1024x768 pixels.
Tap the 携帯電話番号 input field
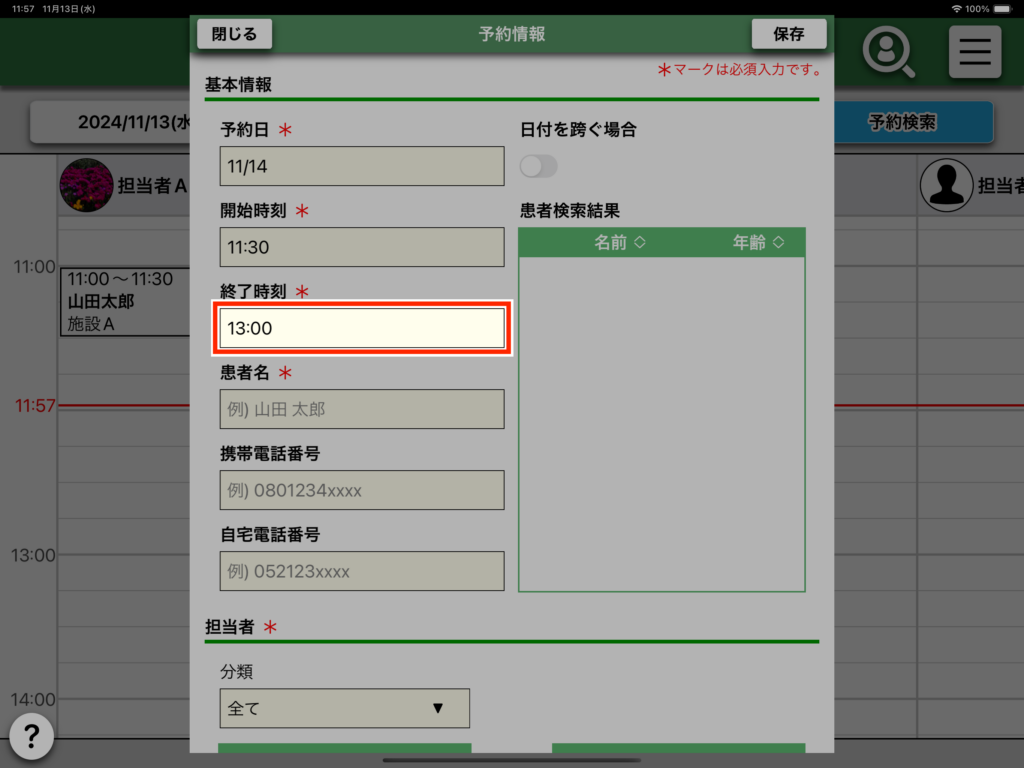pos(362,490)
